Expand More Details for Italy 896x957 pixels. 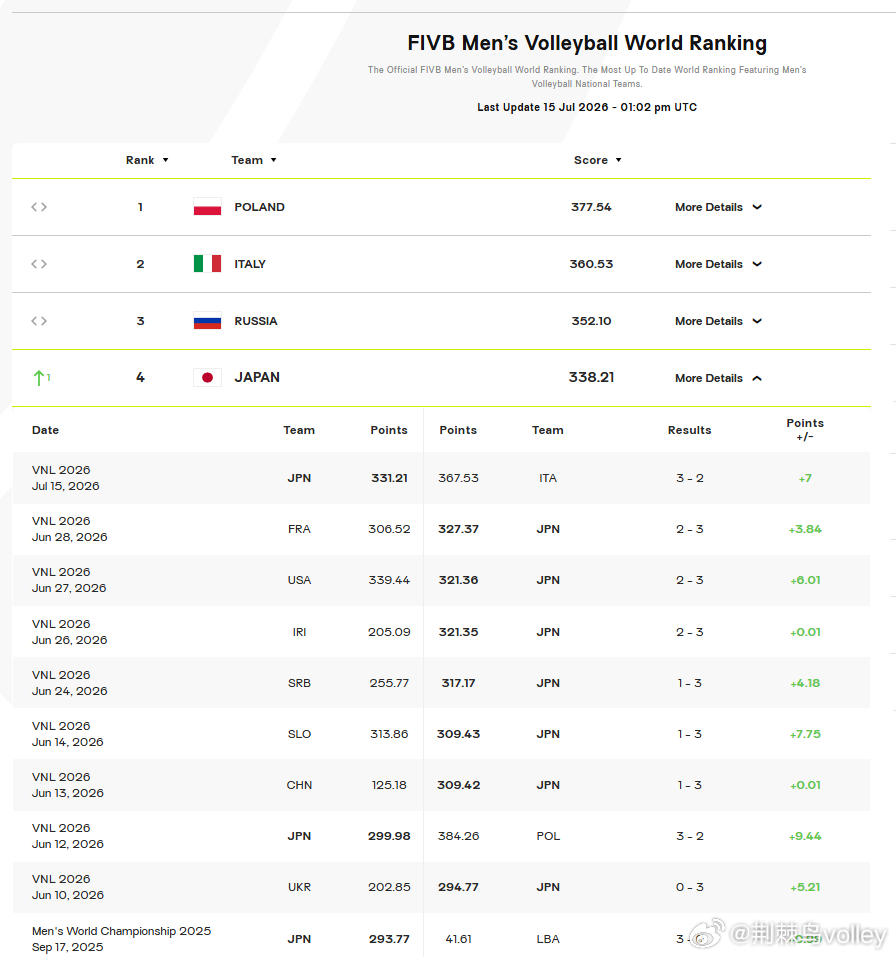tap(718, 264)
